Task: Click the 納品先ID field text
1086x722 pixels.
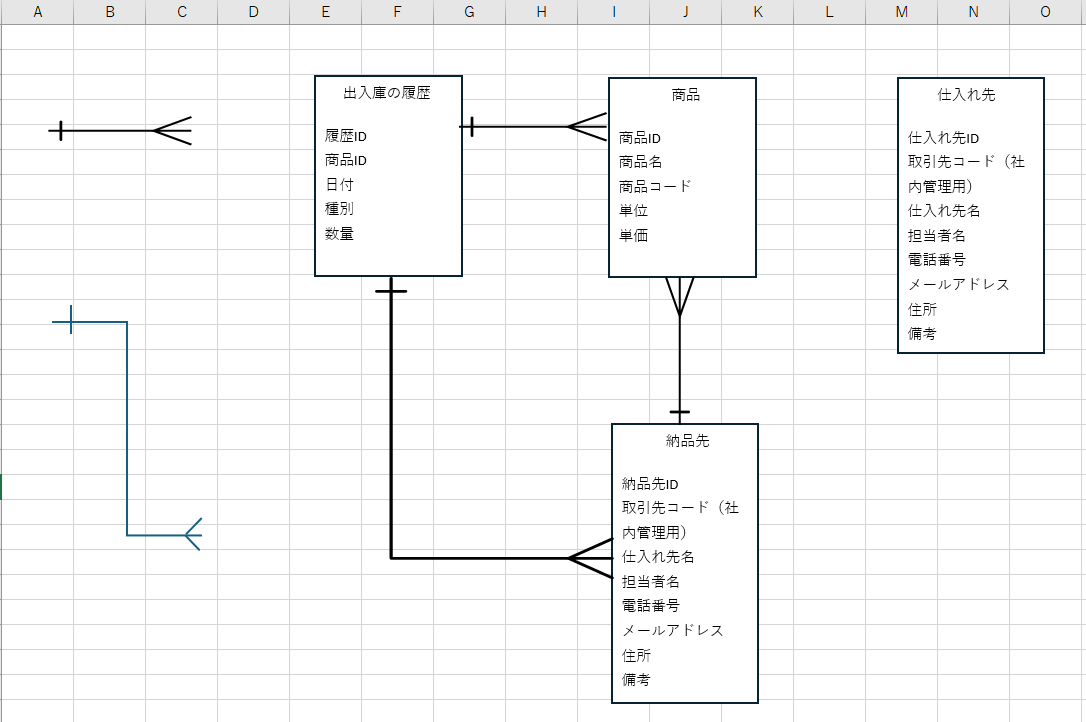Action: click(x=650, y=484)
